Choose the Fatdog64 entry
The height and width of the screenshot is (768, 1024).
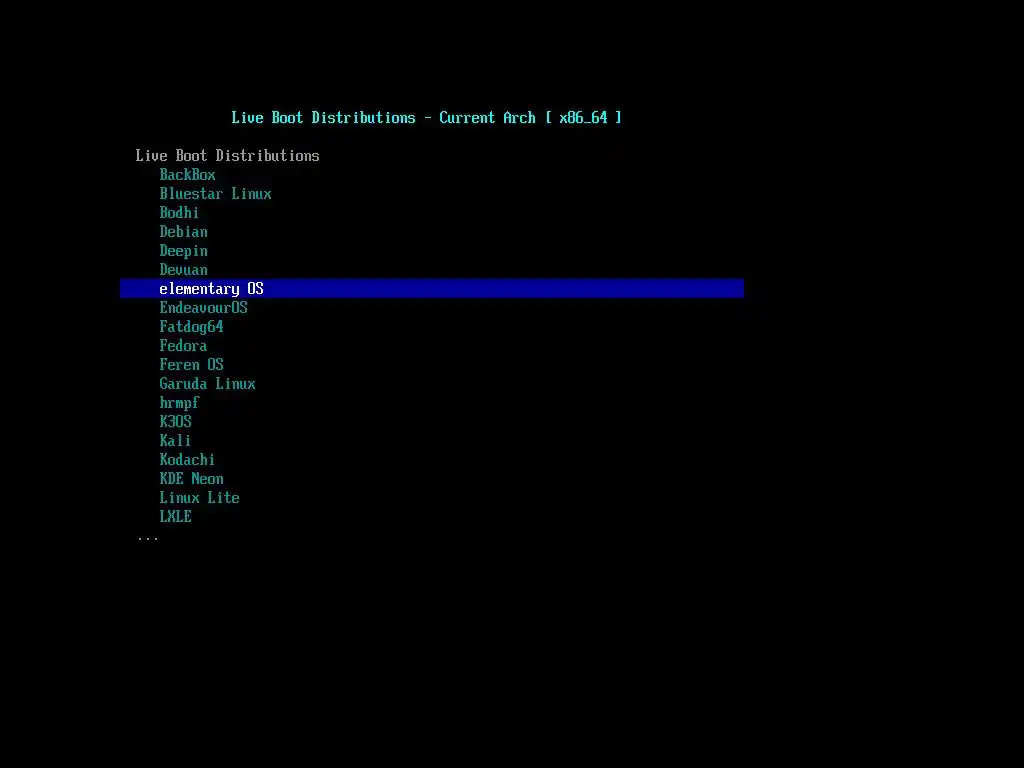coord(191,327)
